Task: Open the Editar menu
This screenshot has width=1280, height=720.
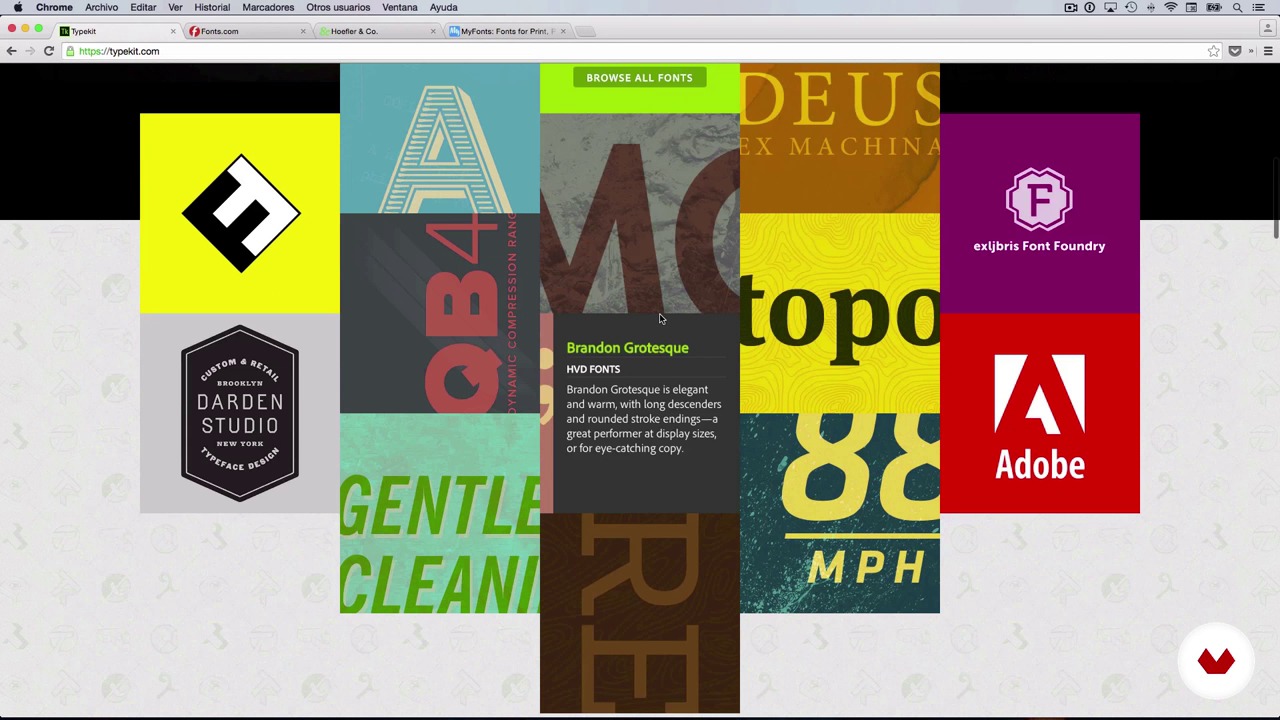Action: point(143,7)
